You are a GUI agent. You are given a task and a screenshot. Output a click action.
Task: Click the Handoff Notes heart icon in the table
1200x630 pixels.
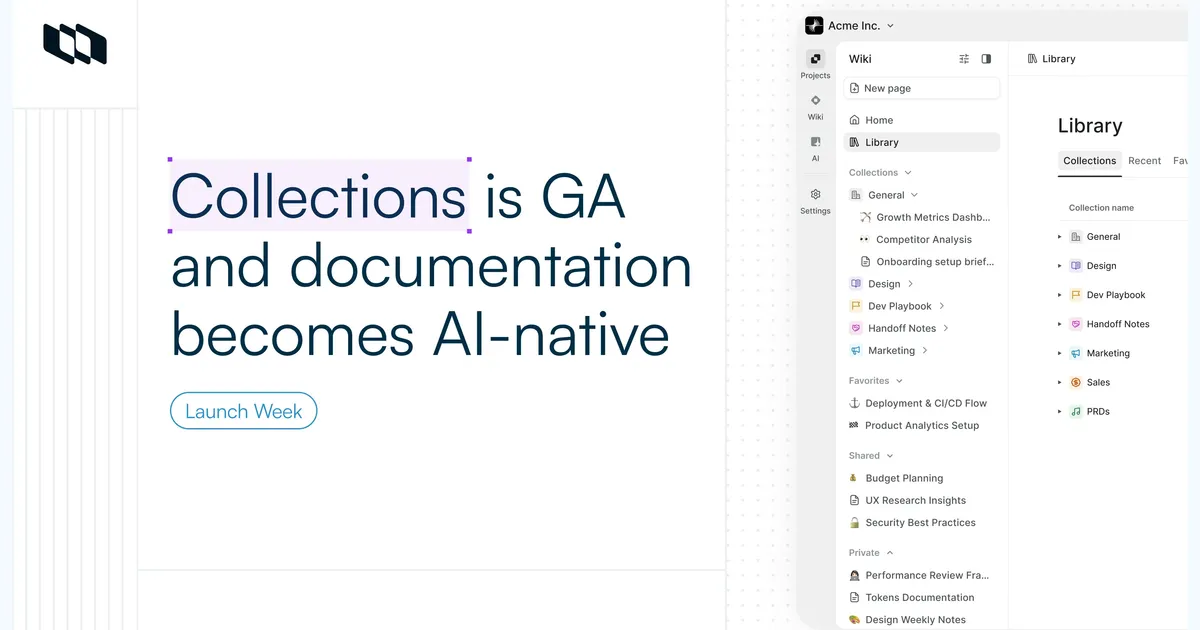point(1076,324)
